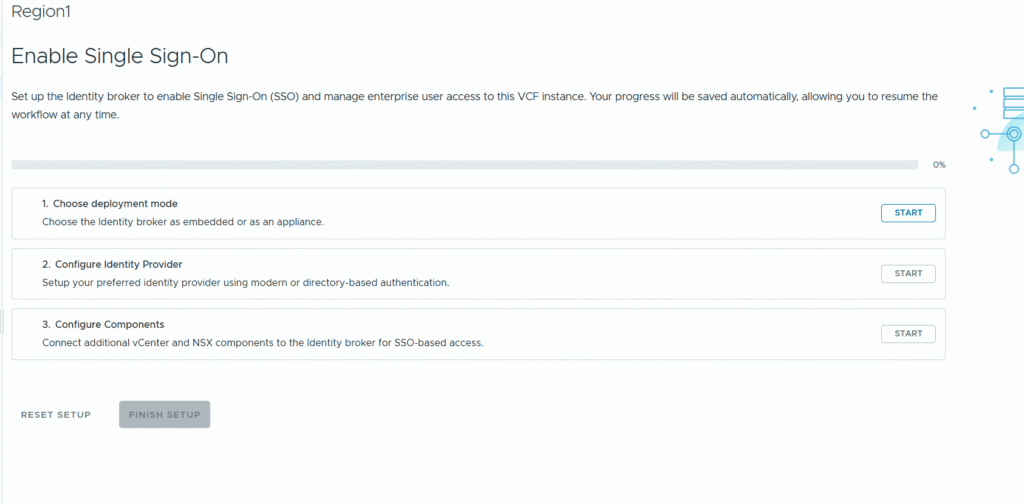Start the Choose deployment mode step

tap(908, 213)
